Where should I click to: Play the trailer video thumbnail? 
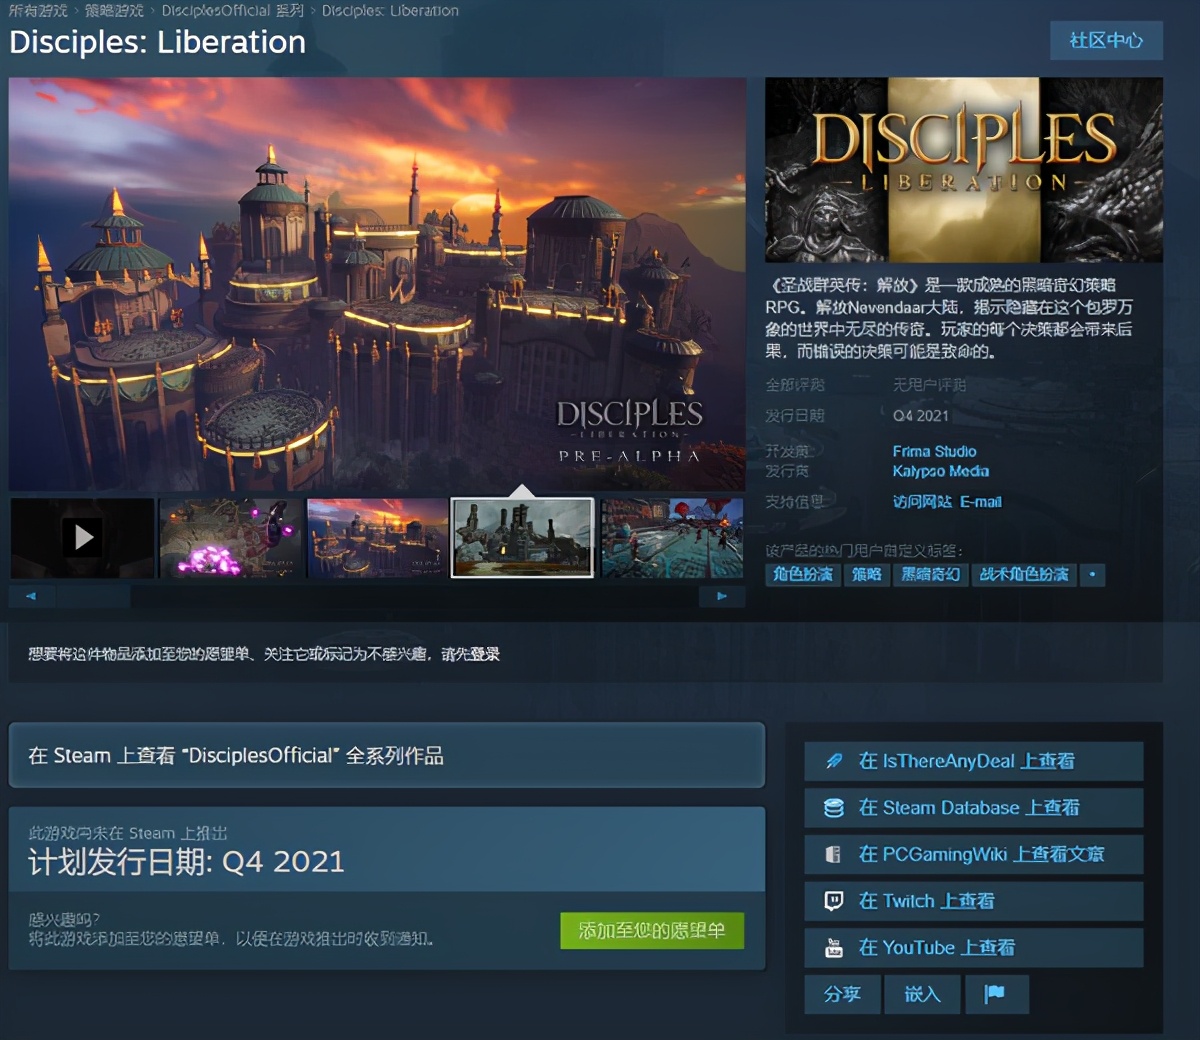(82, 538)
